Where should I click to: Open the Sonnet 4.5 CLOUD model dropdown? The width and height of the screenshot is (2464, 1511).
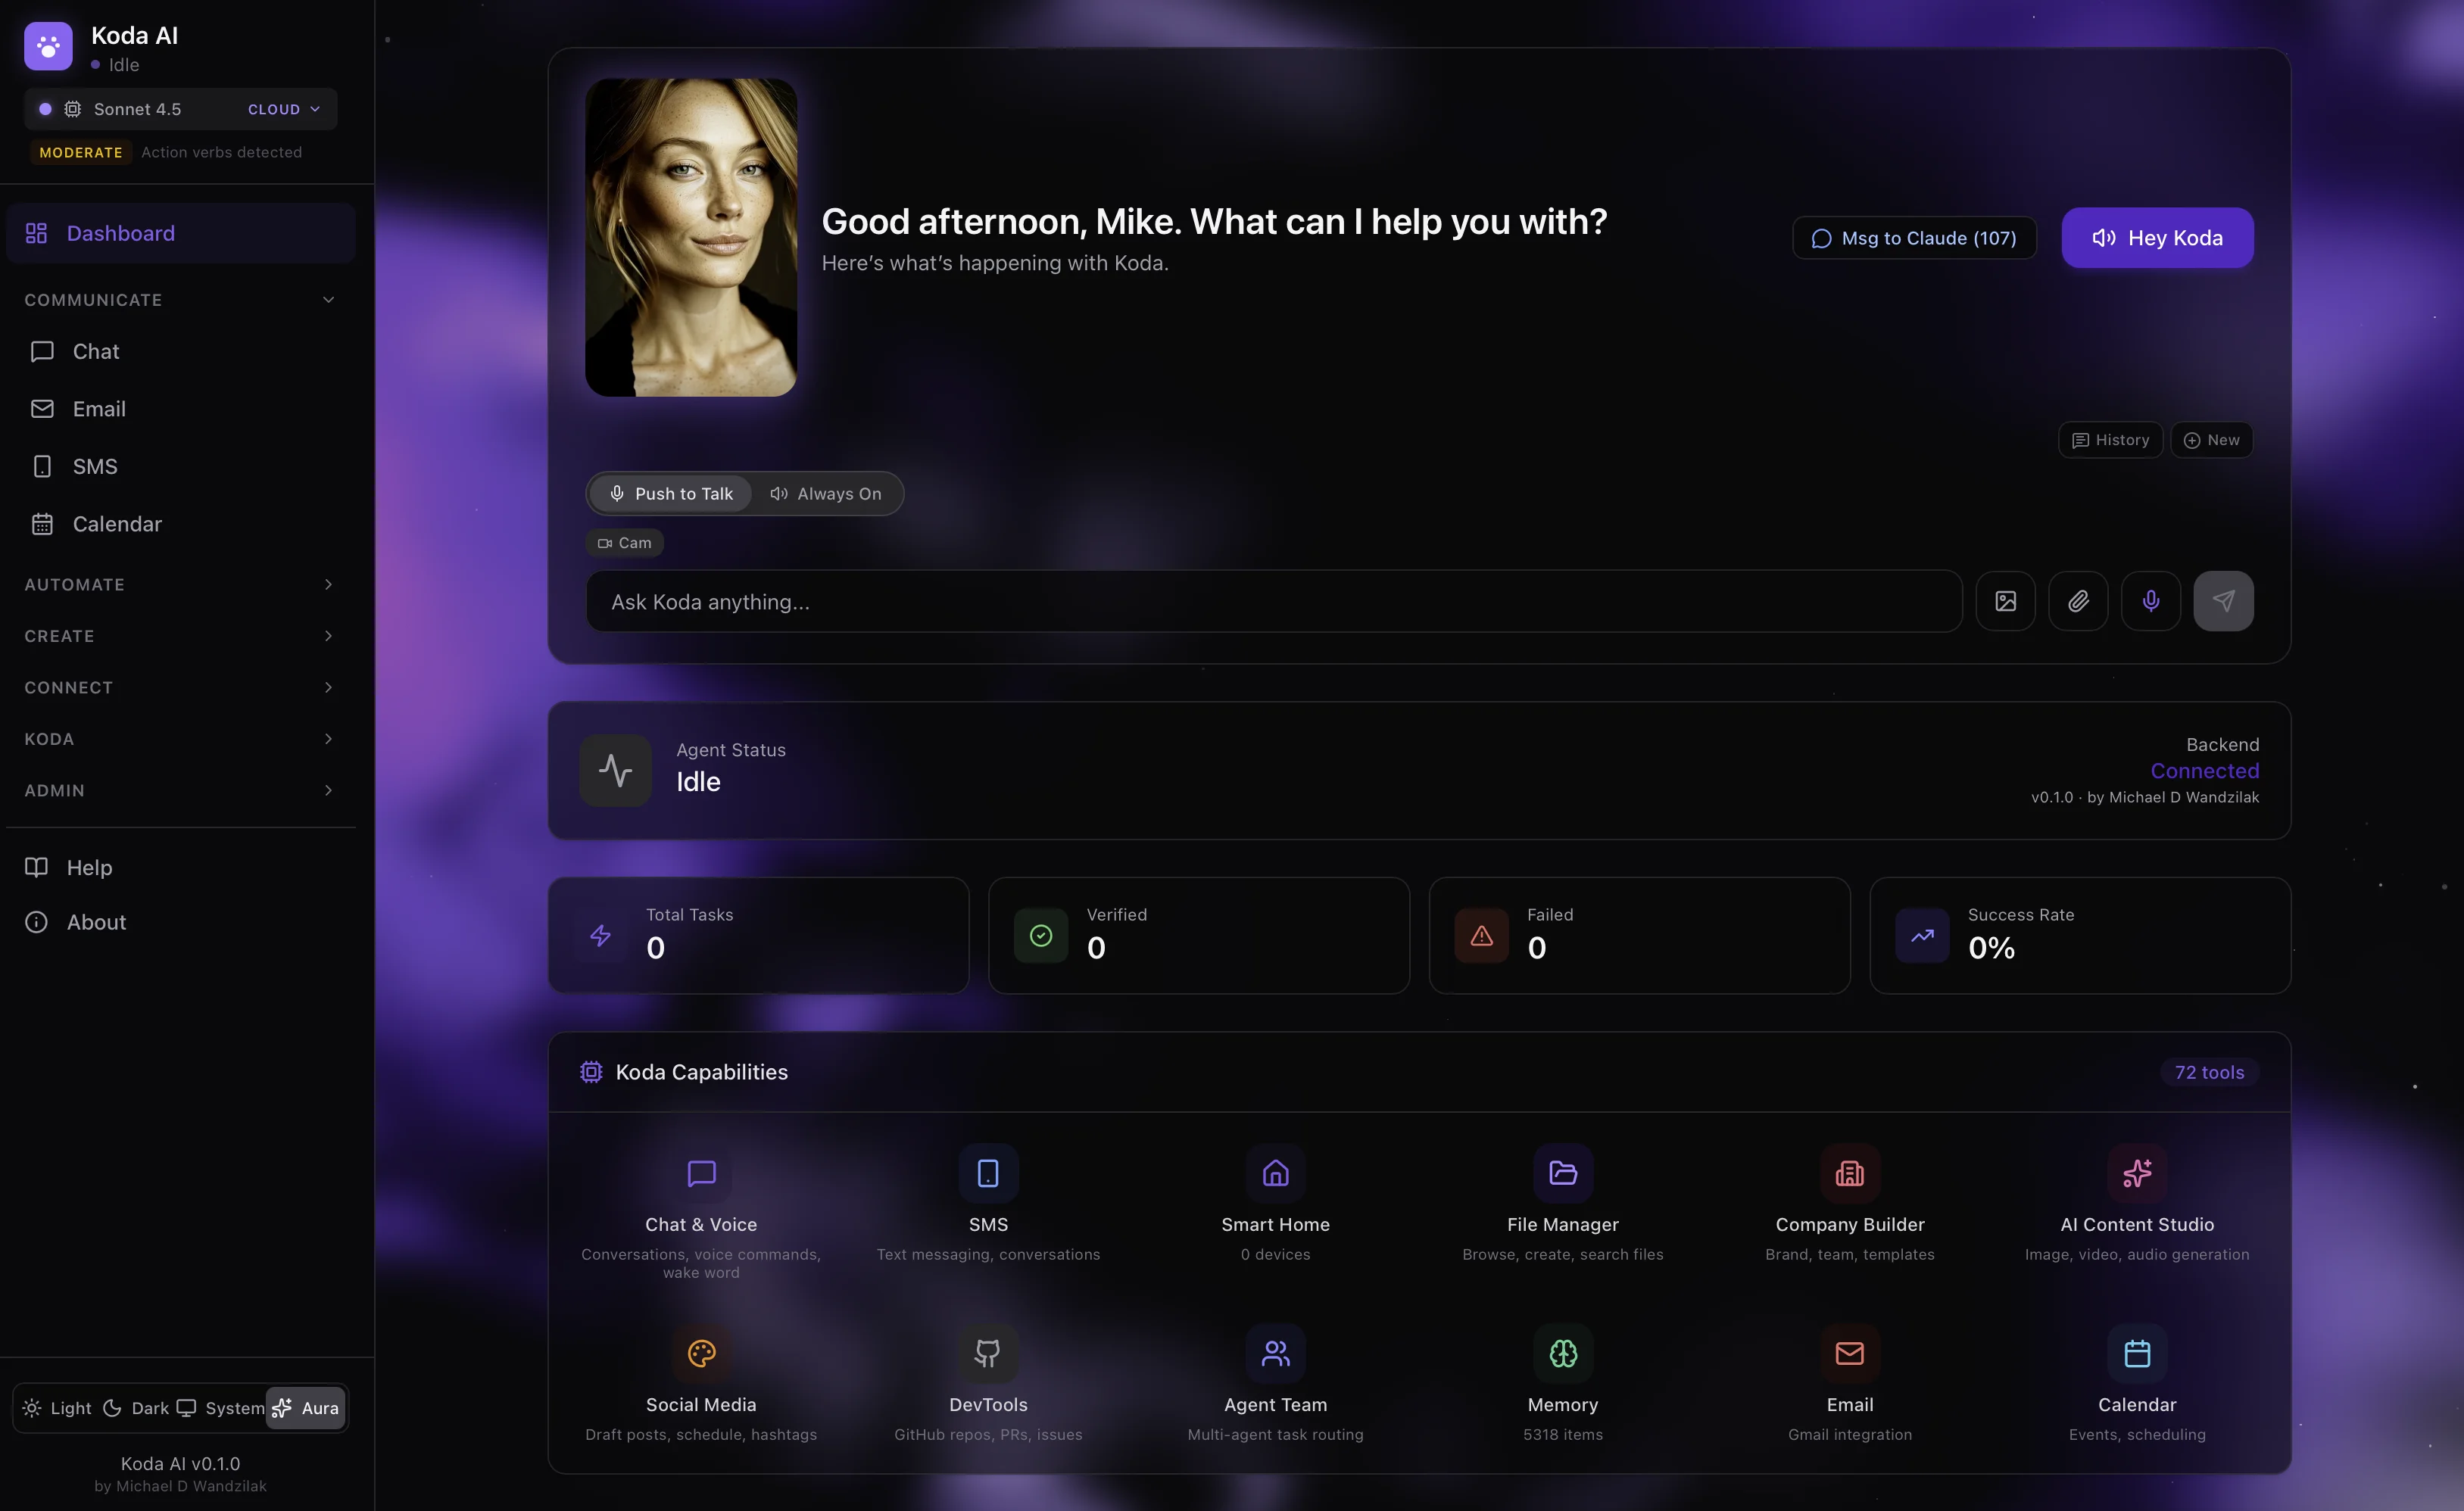pyautogui.click(x=181, y=109)
